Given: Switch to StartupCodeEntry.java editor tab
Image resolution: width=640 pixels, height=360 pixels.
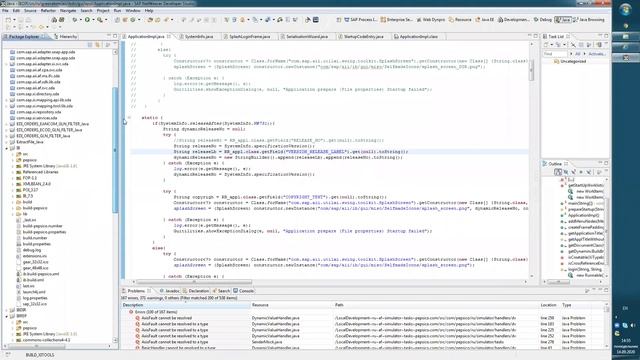Looking at the screenshot, I should point(362,37).
